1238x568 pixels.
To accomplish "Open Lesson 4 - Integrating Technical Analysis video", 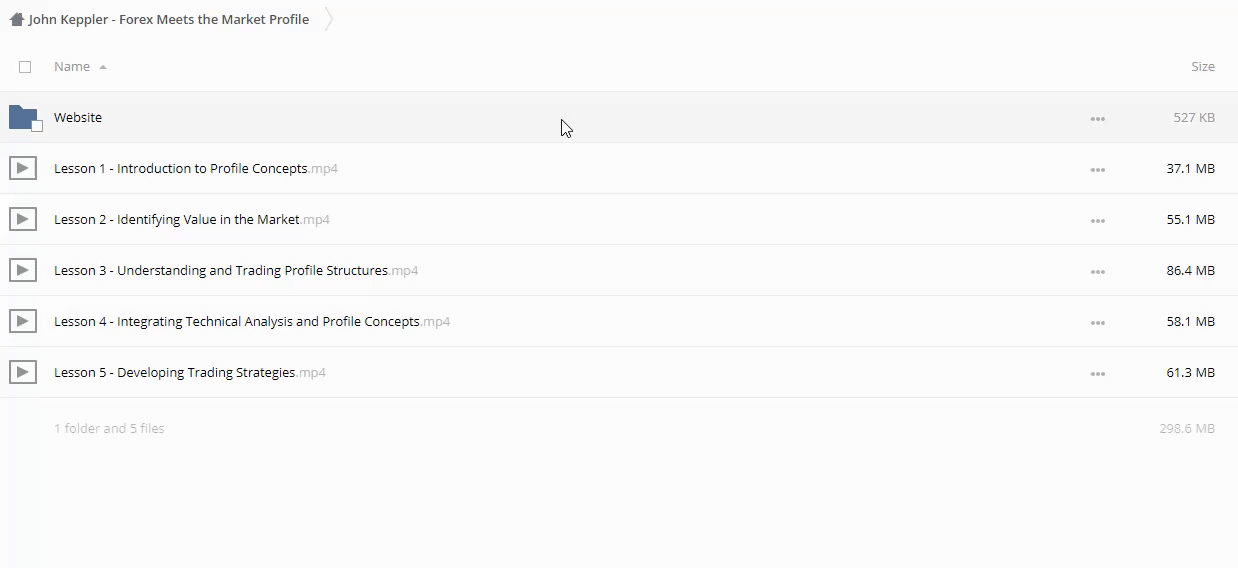I will point(237,321).
